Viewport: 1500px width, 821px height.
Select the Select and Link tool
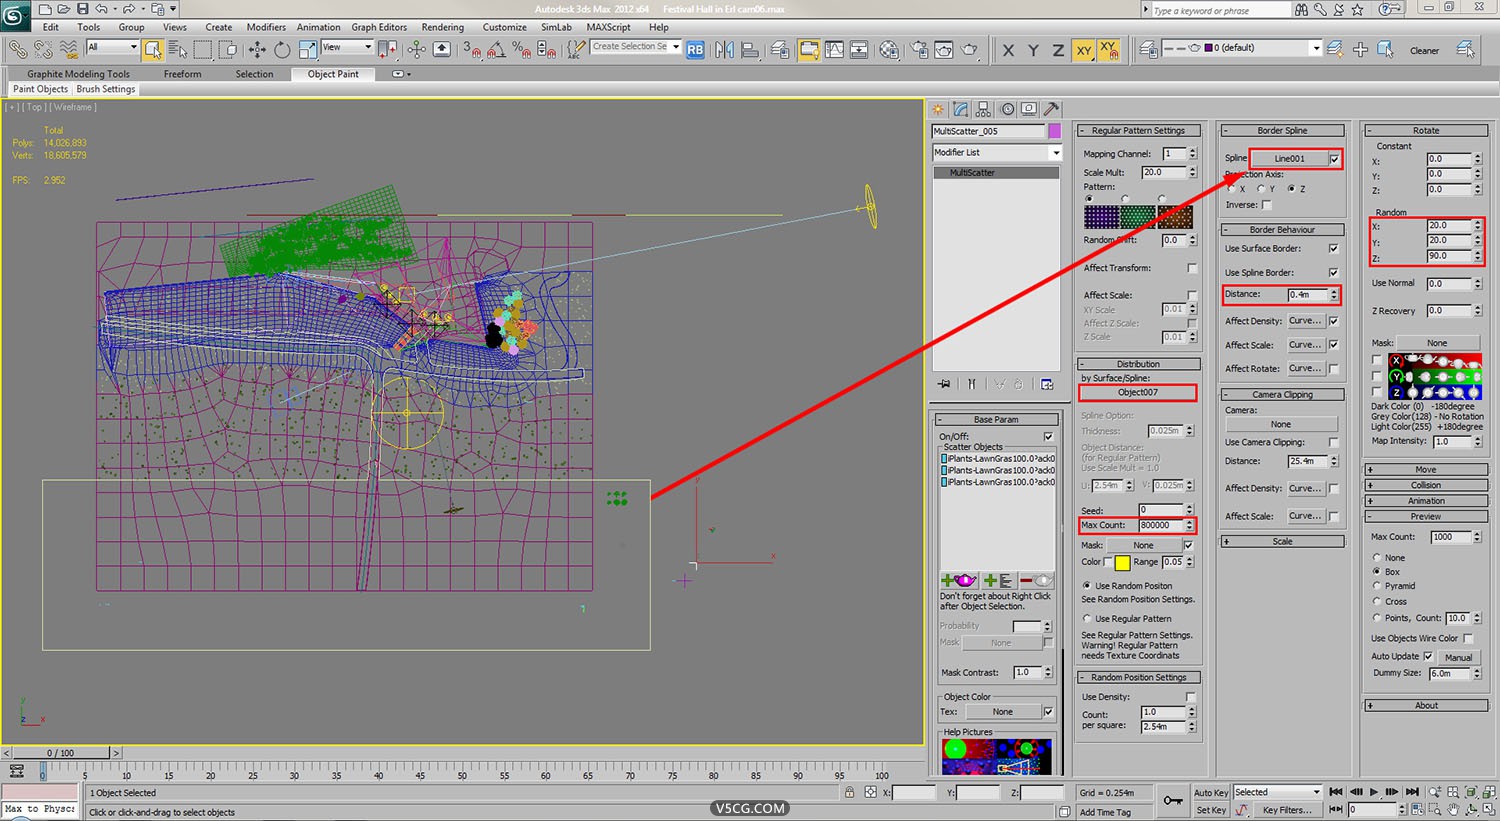(x=17, y=49)
